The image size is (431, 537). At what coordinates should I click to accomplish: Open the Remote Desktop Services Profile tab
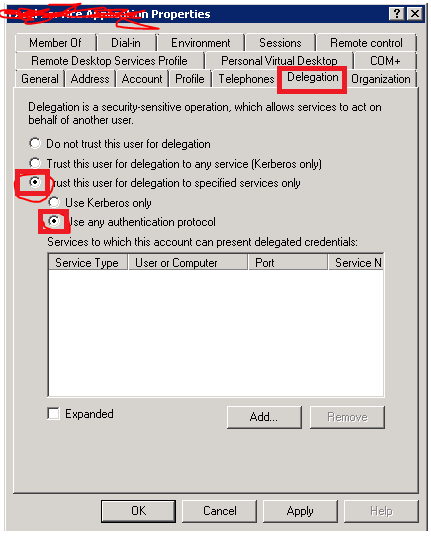[109, 61]
